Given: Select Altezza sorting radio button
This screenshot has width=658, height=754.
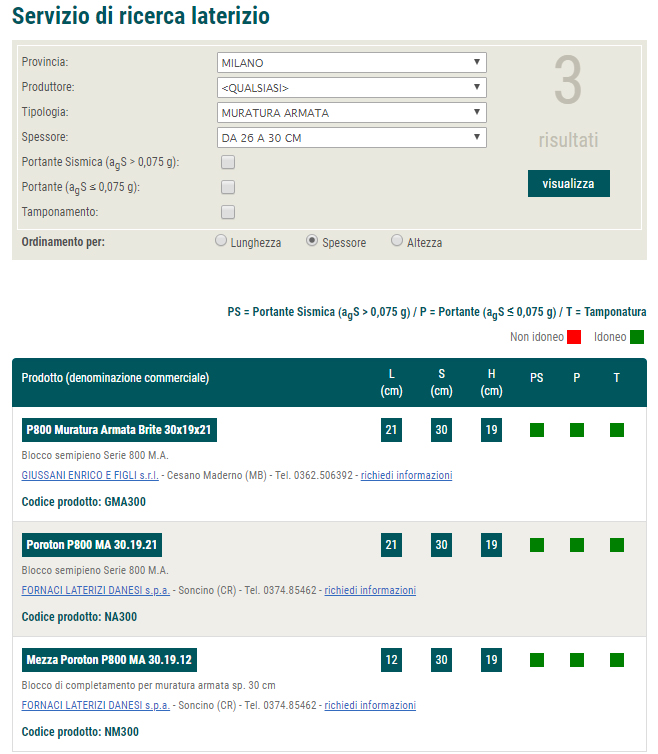Looking at the screenshot, I should pyautogui.click(x=397, y=240).
